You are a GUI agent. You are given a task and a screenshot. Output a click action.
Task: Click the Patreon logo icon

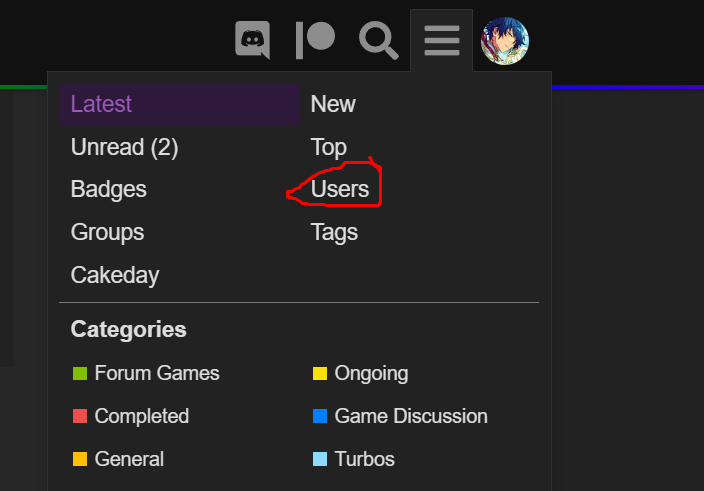(x=315, y=40)
